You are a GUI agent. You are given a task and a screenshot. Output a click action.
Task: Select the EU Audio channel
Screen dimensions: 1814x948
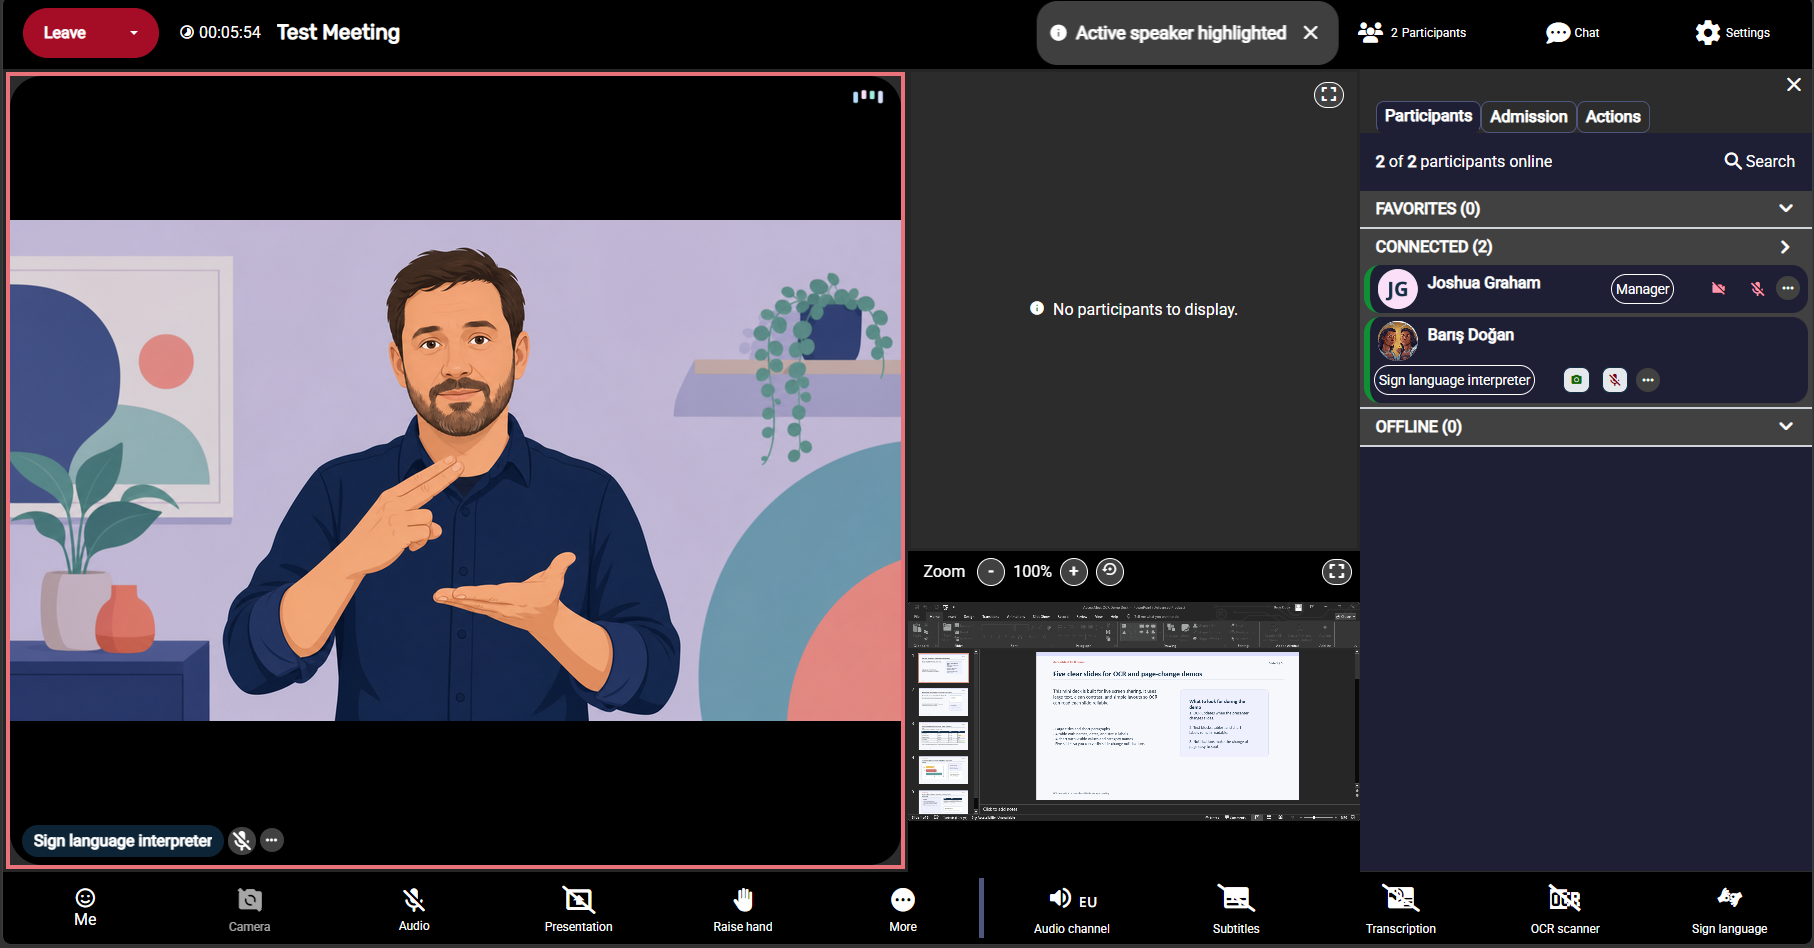tap(1072, 909)
